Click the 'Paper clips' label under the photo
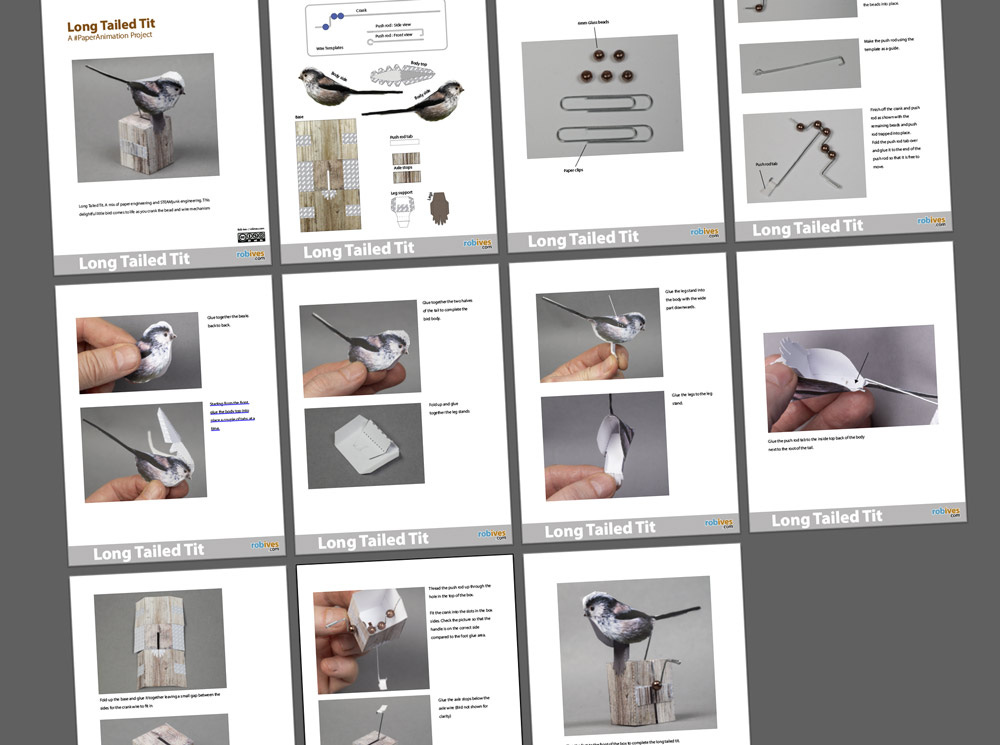Image resolution: width=1000 pixels, height=745 pixels. point(573,170)
